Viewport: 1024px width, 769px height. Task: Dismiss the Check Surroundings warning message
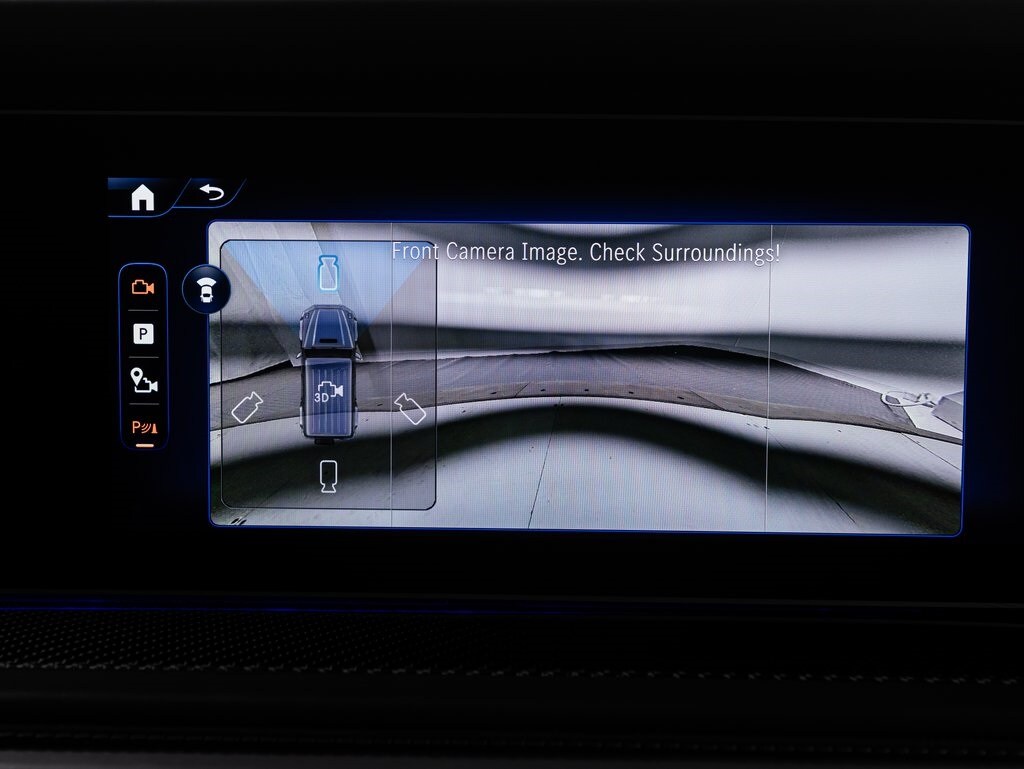click(x=592, y=251)
